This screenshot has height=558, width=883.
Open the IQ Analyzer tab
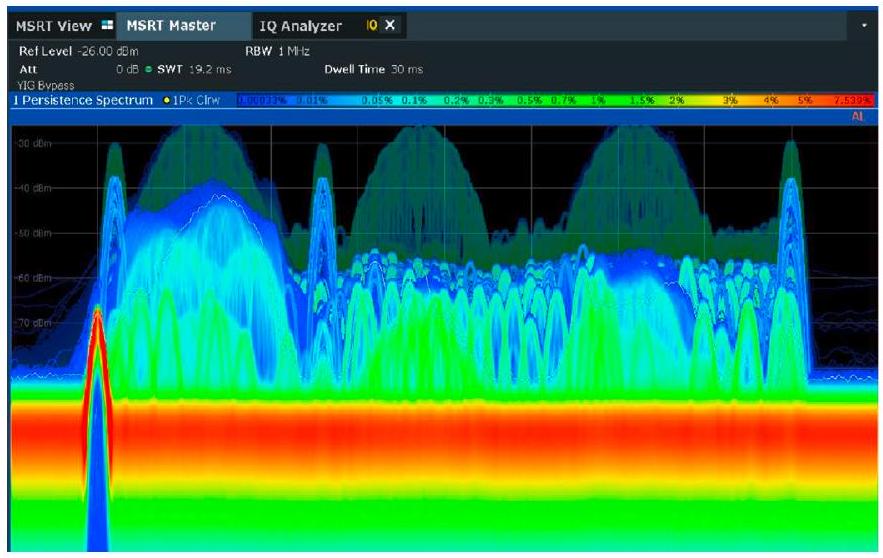pos(300,26)
